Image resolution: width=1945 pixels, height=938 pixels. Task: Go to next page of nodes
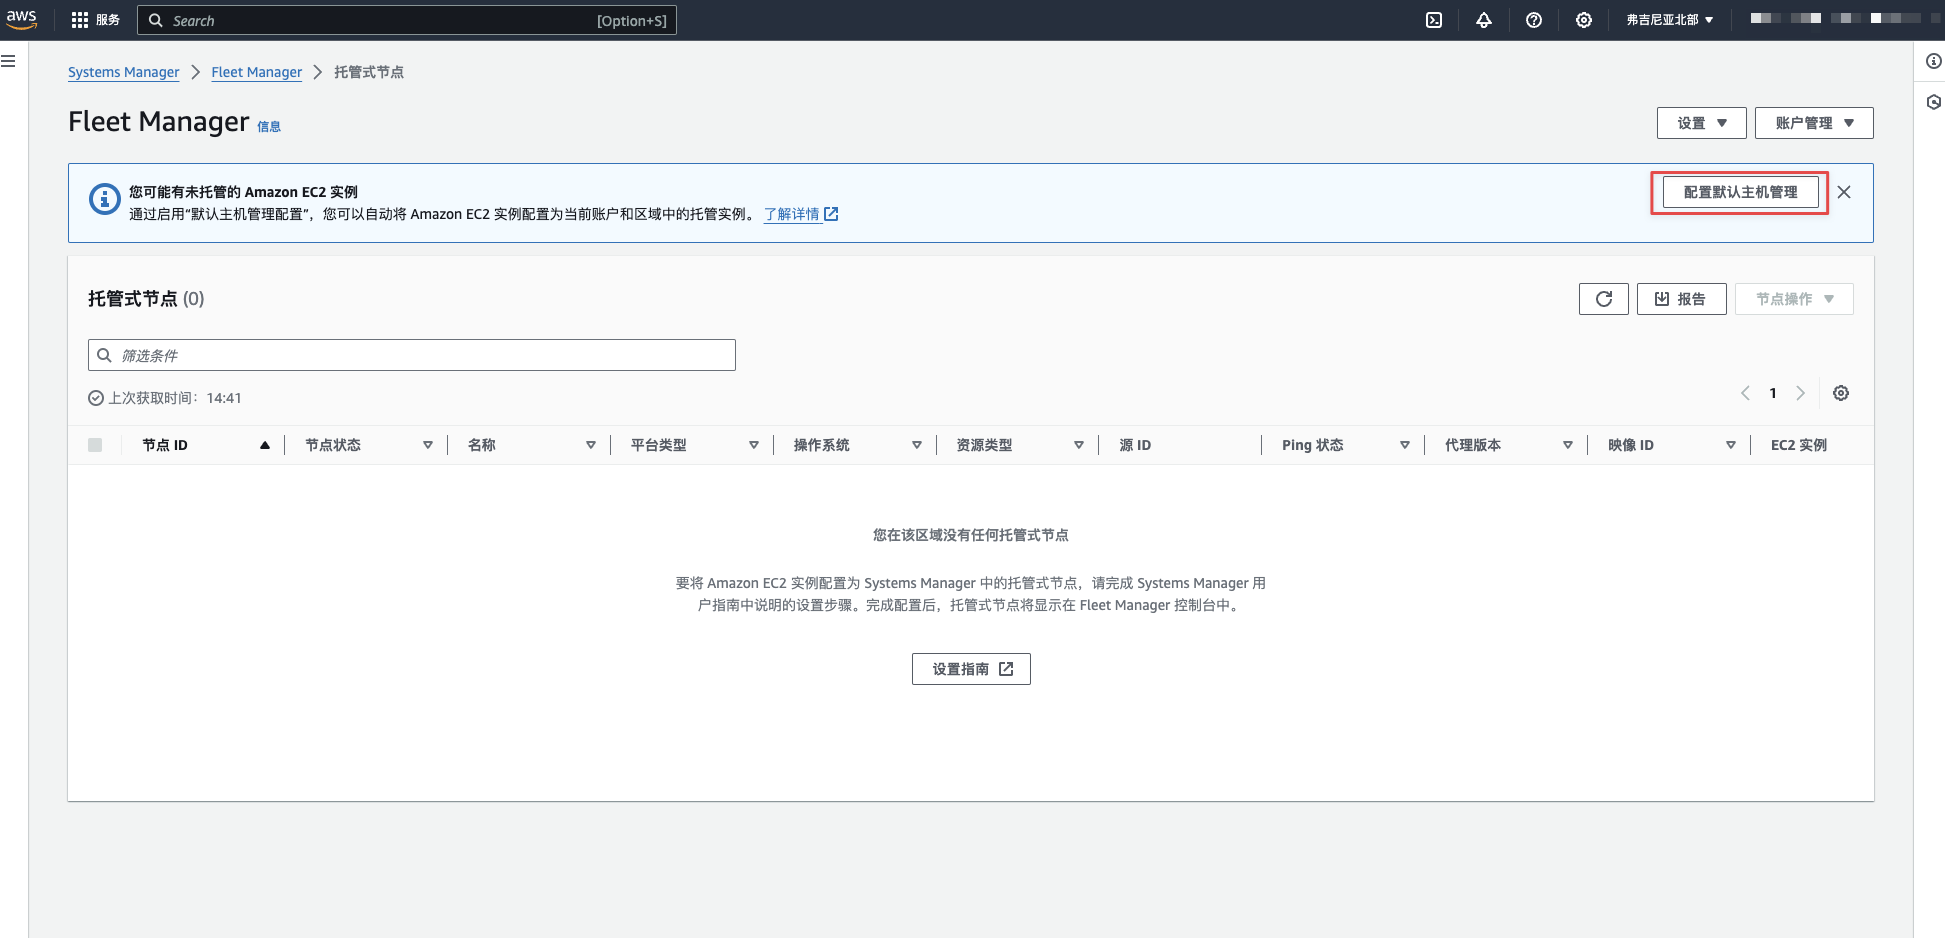[x=1800, y=393]
